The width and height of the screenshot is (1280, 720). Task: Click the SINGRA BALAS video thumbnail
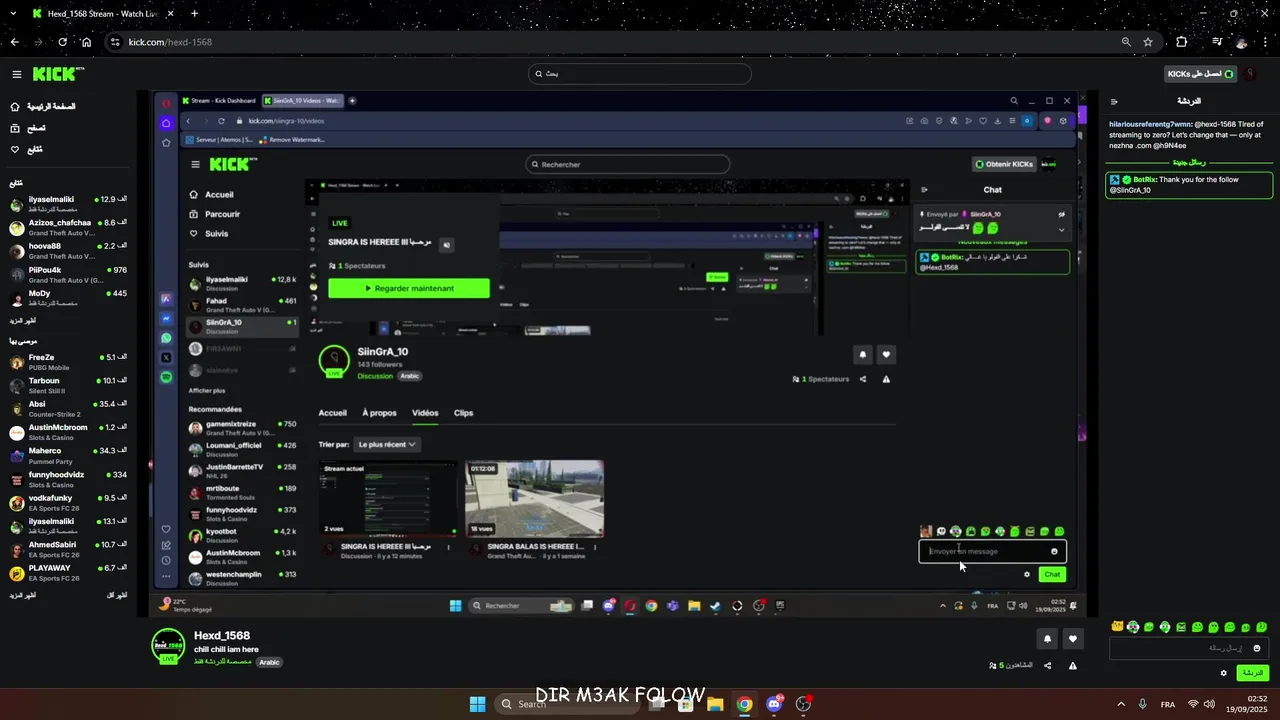pos(534,499)
